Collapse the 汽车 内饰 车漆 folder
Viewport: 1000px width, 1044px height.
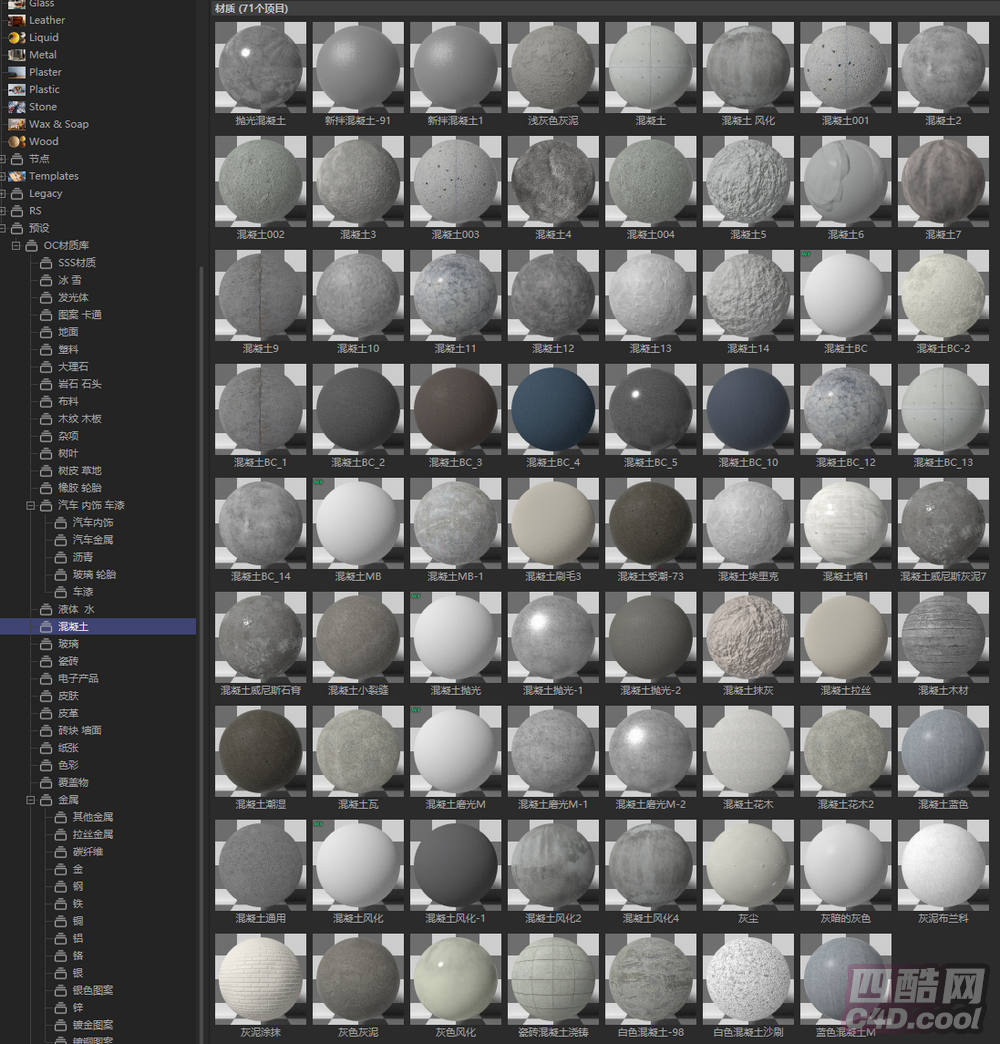pyautogui.click(x=31, y=505)
